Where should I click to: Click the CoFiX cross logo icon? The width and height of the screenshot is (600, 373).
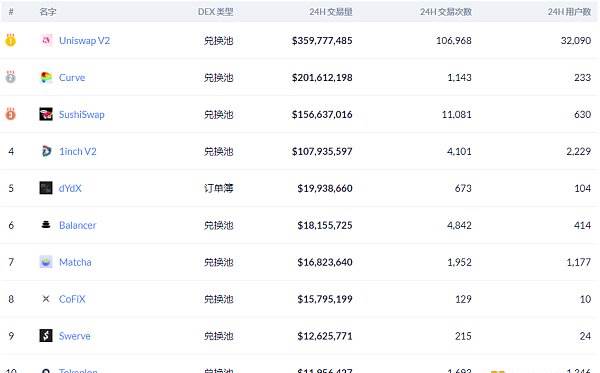click(x=46, y=299)
